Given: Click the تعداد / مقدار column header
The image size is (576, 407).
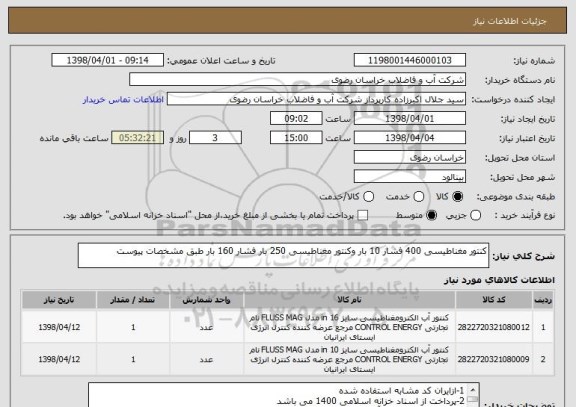Looking at the screenshot, I should 133,300.
